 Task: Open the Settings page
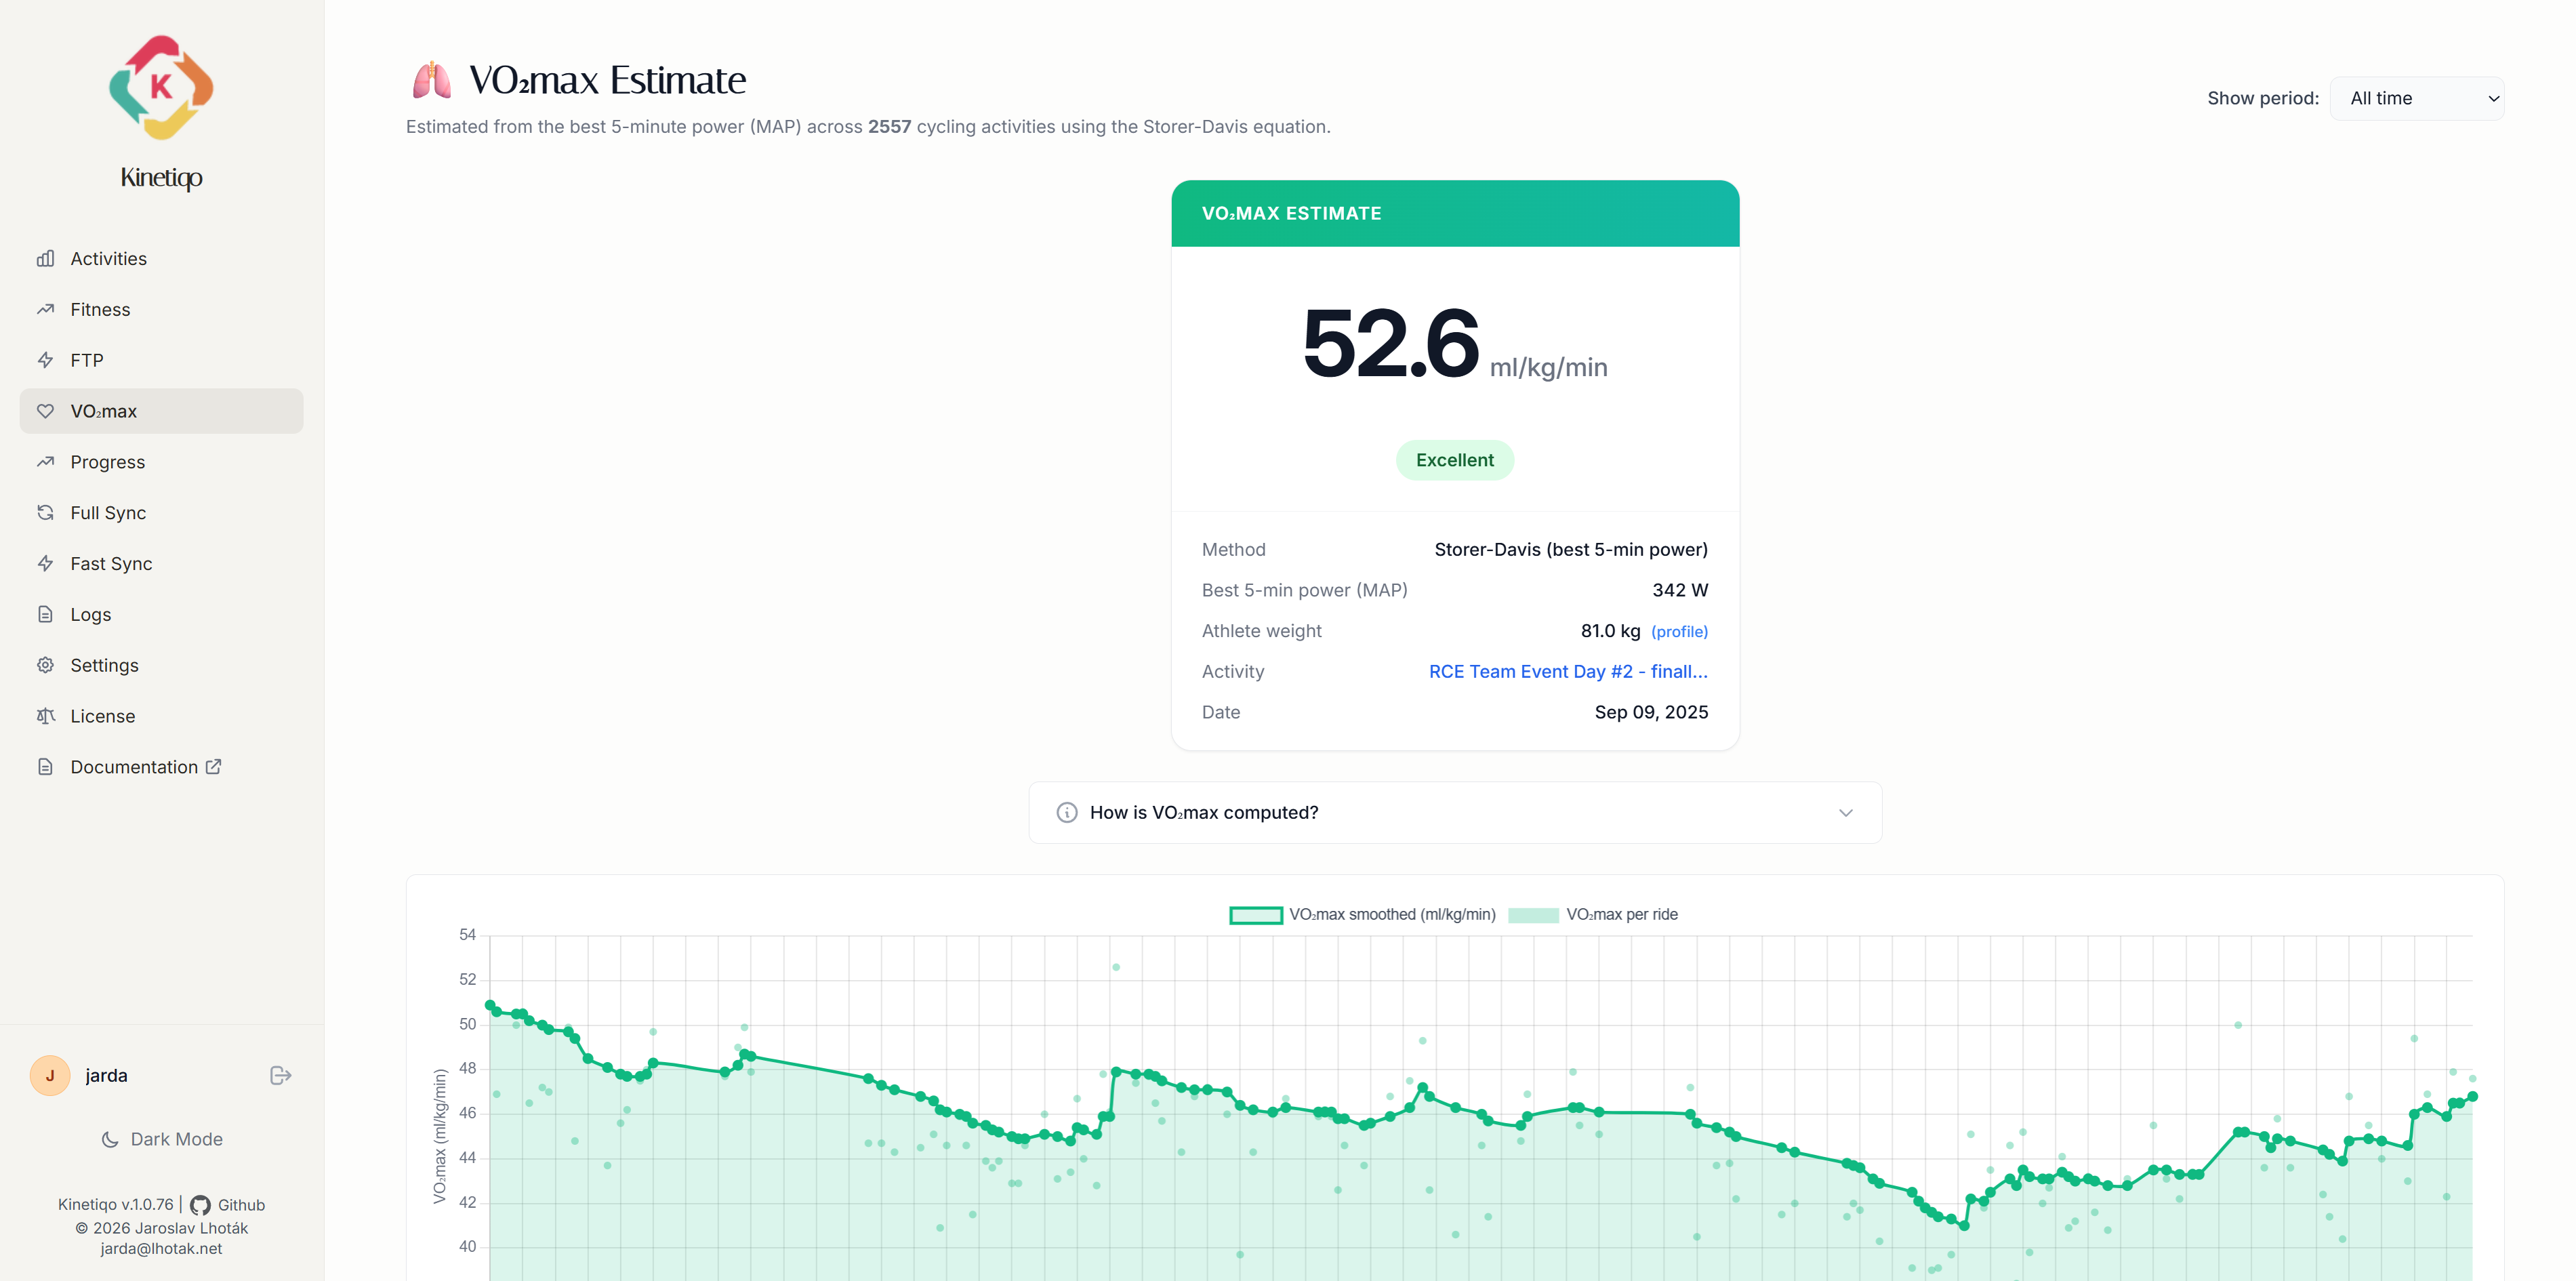[x=161, y=665]
